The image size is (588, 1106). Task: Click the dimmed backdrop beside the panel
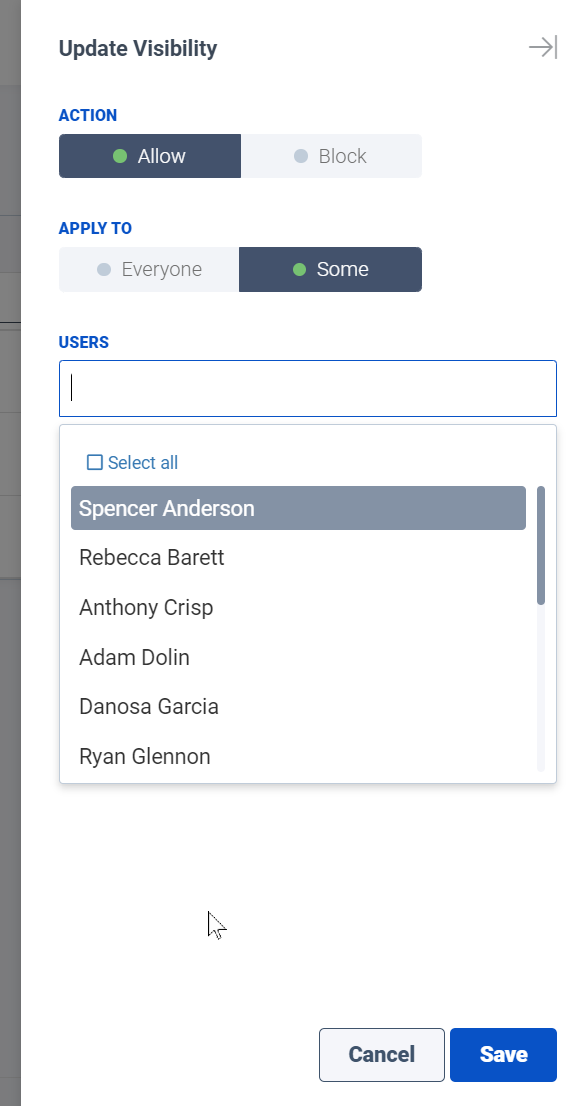coord(10,776)
